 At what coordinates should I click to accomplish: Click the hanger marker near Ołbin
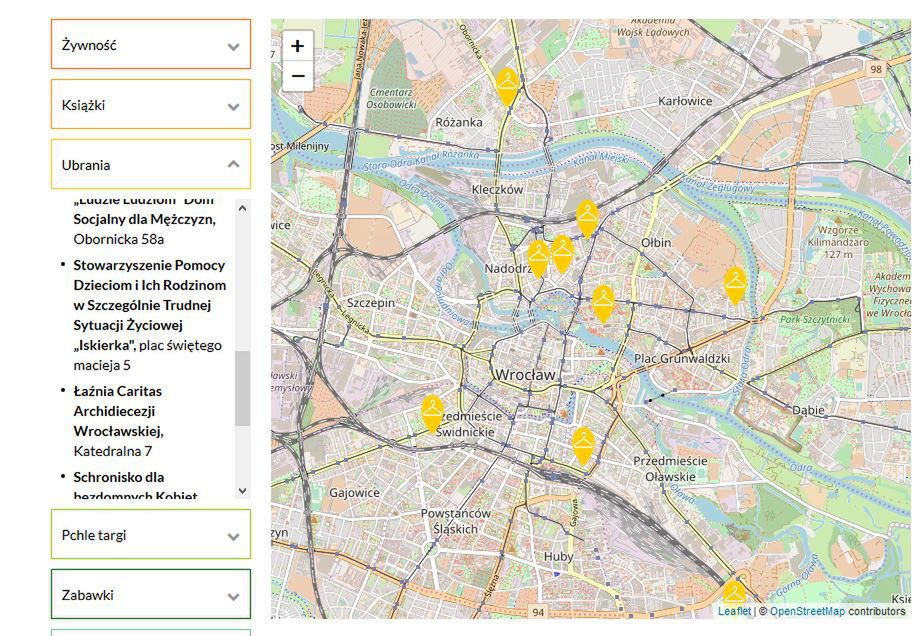click(588, 217)
